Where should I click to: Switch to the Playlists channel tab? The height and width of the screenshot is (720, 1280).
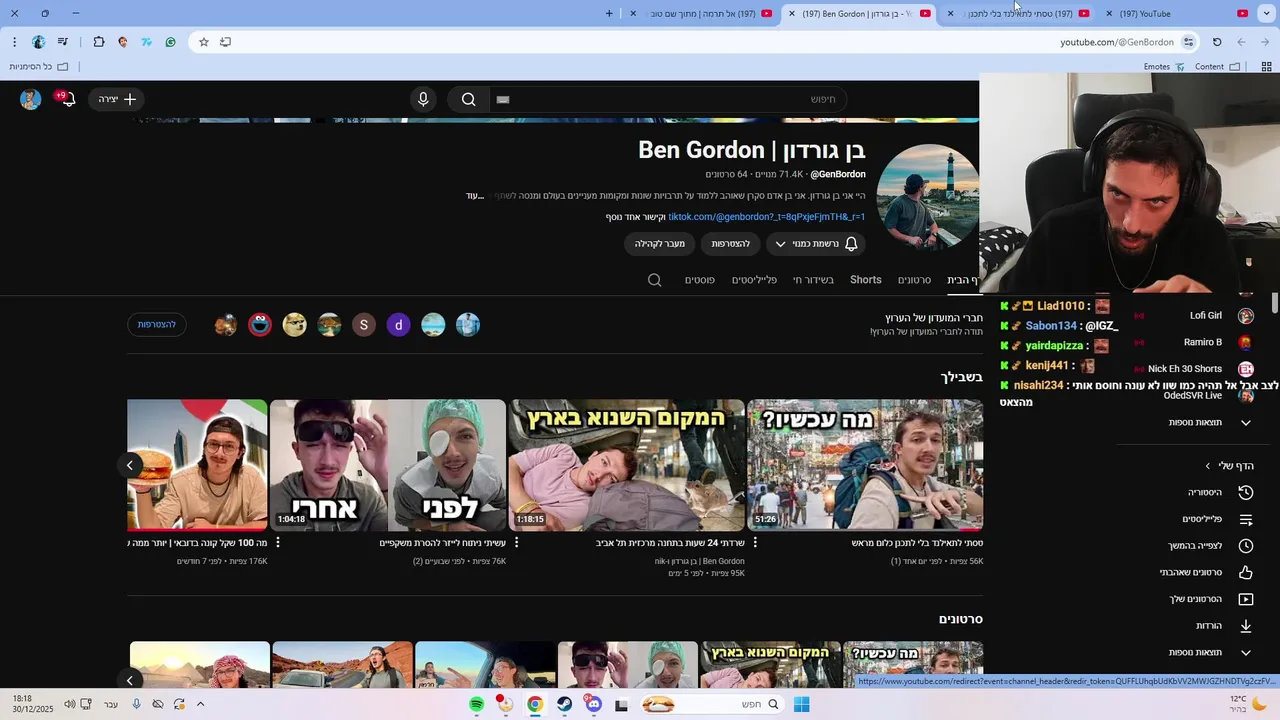click(x=754, y=280)
